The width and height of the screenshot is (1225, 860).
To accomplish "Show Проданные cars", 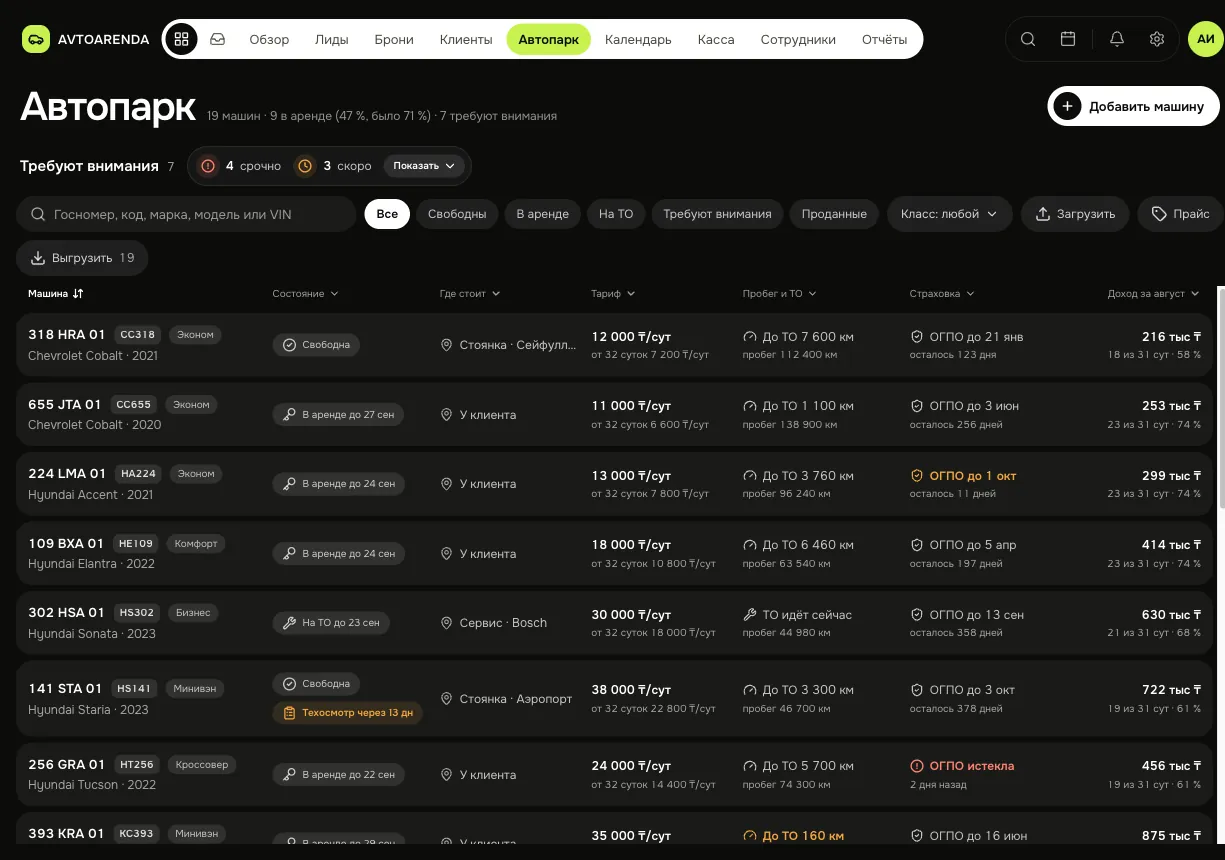I will 834,214.
